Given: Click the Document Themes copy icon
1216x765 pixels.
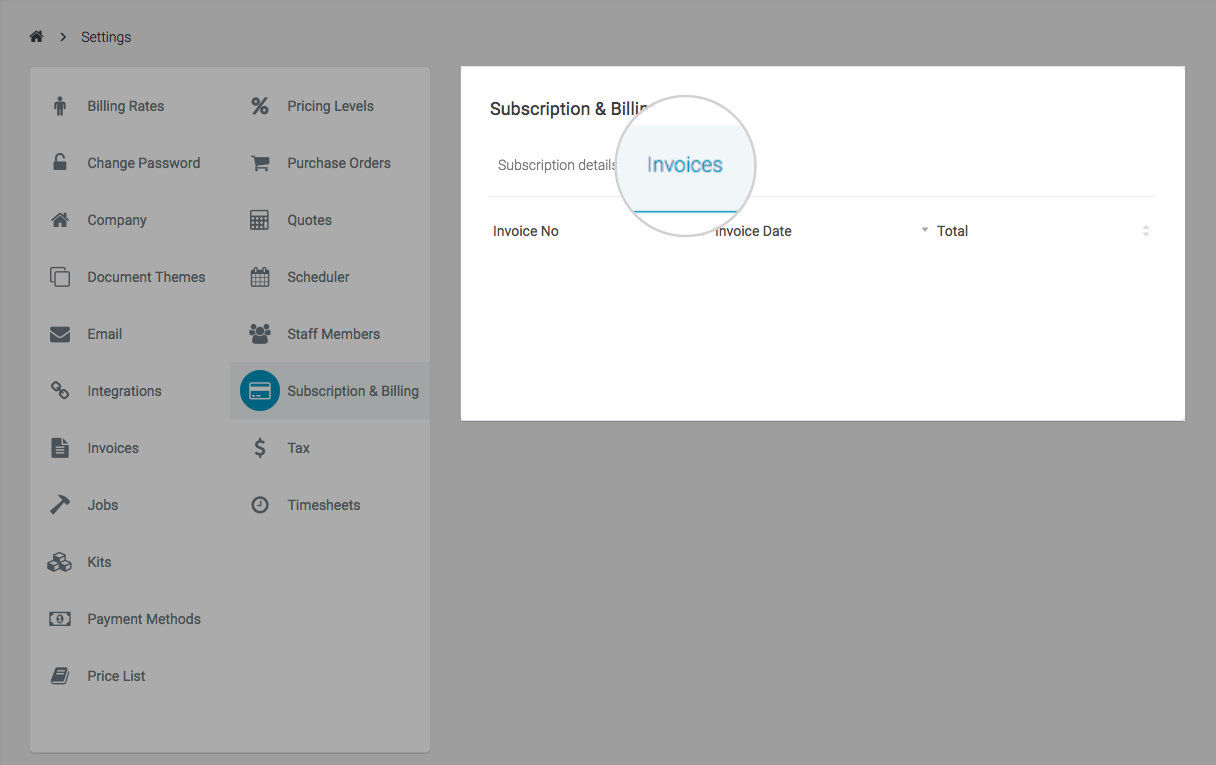Looking at the screenshot, I should (x=60, y=277).
